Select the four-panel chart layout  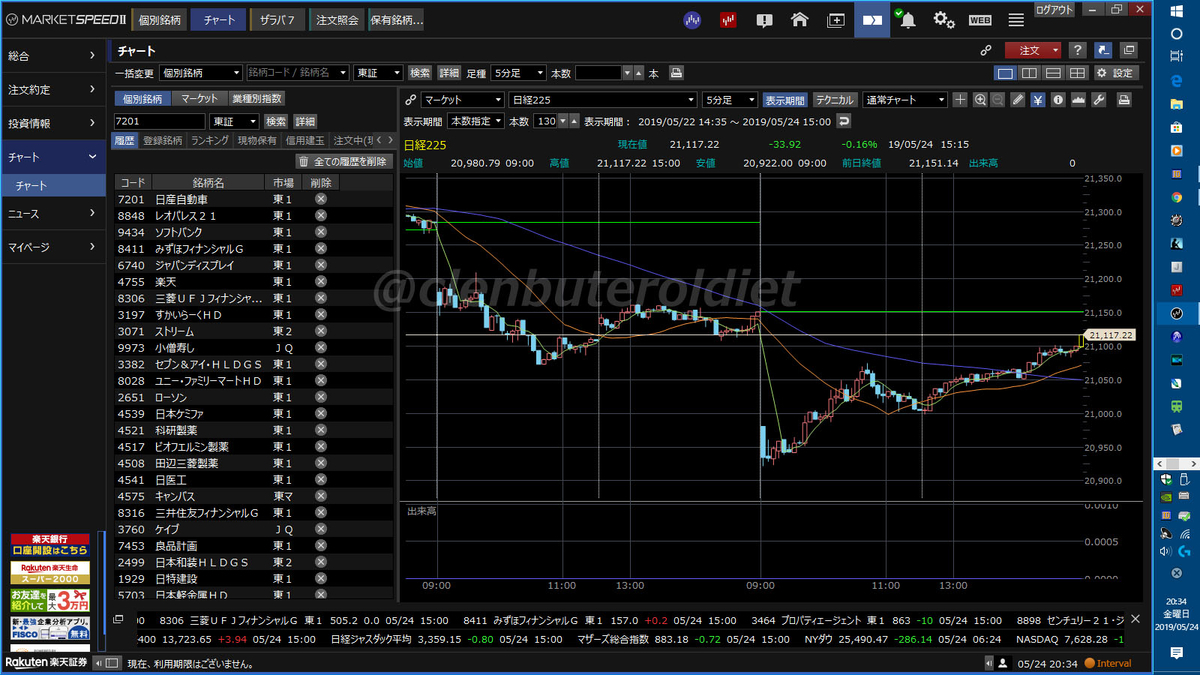tap(1077, 73)
